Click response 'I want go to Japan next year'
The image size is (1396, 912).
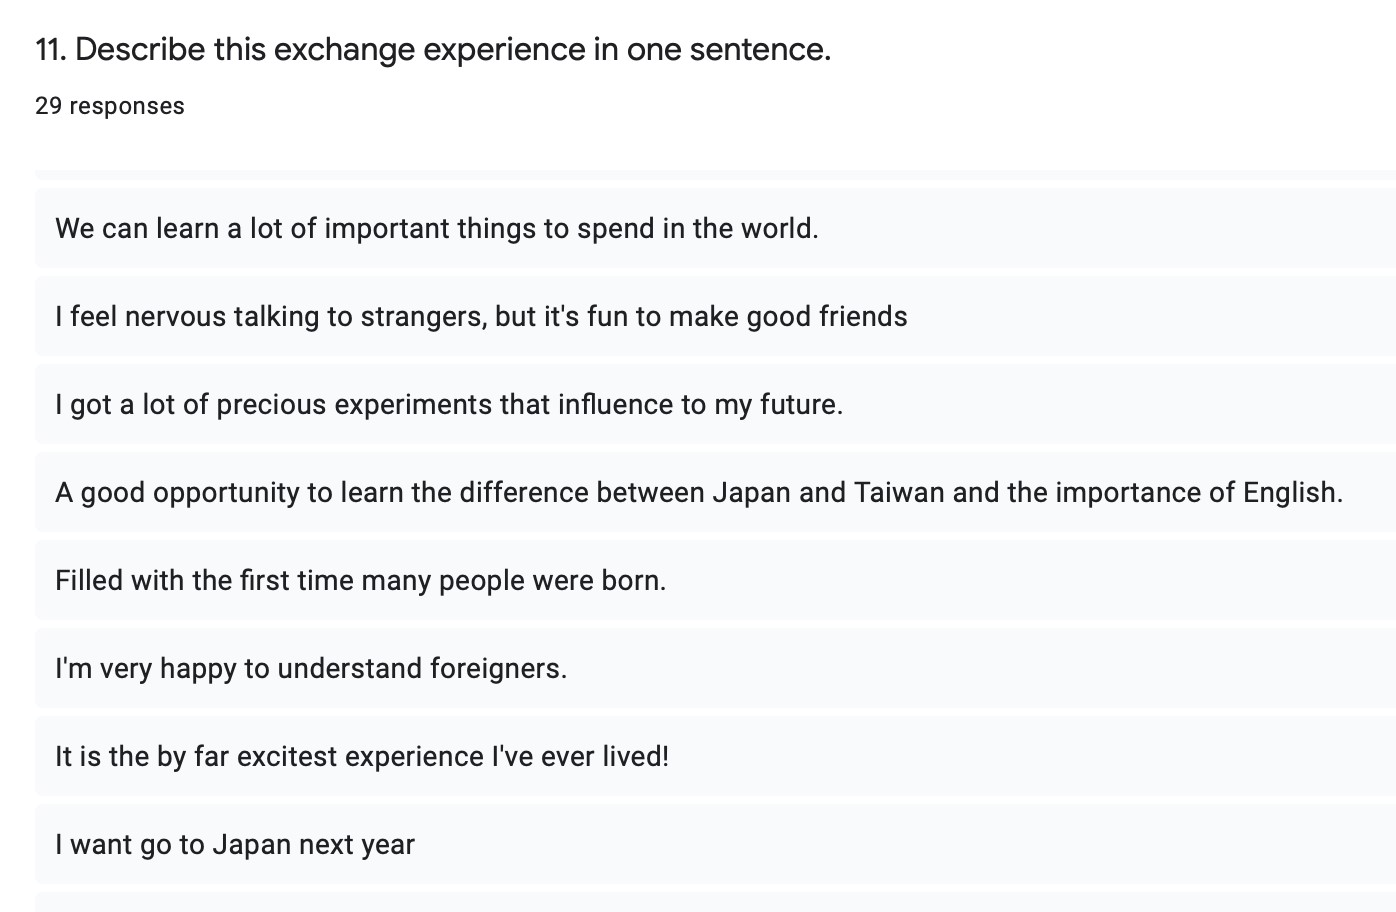[x=715, y=844]
